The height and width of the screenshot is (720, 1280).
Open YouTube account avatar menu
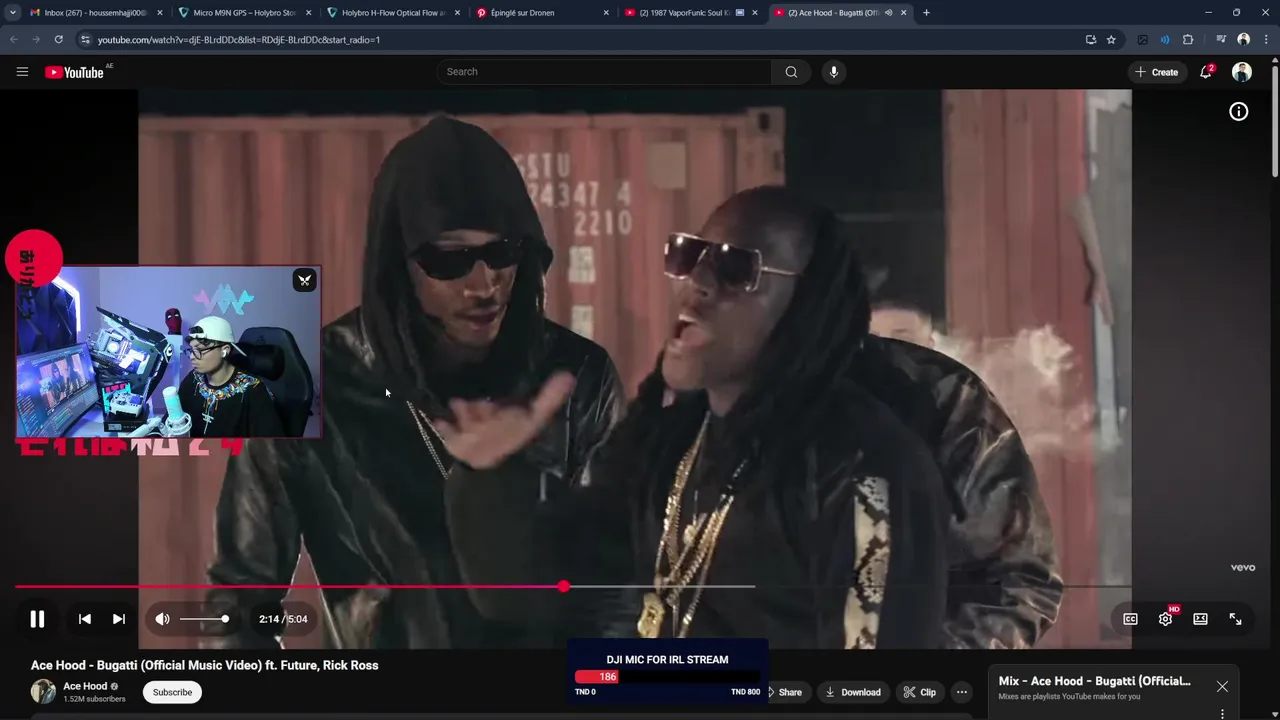(x=1242, y=72)
